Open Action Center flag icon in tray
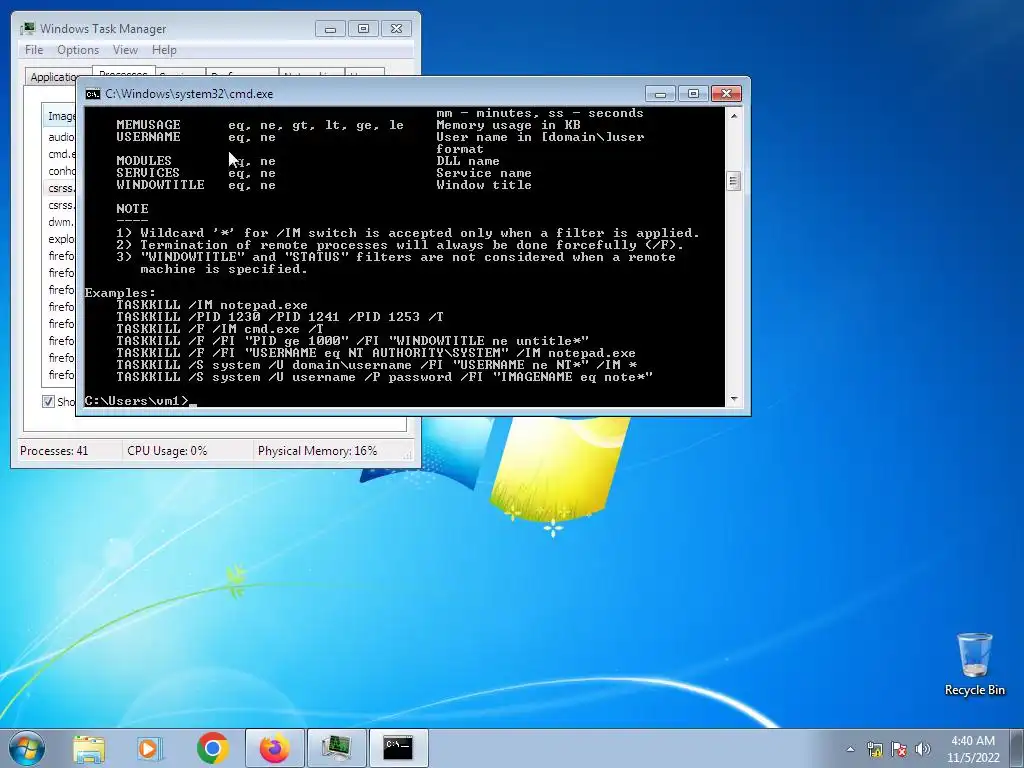This screenshot has height=768, width=1024. tap(899, 749)
